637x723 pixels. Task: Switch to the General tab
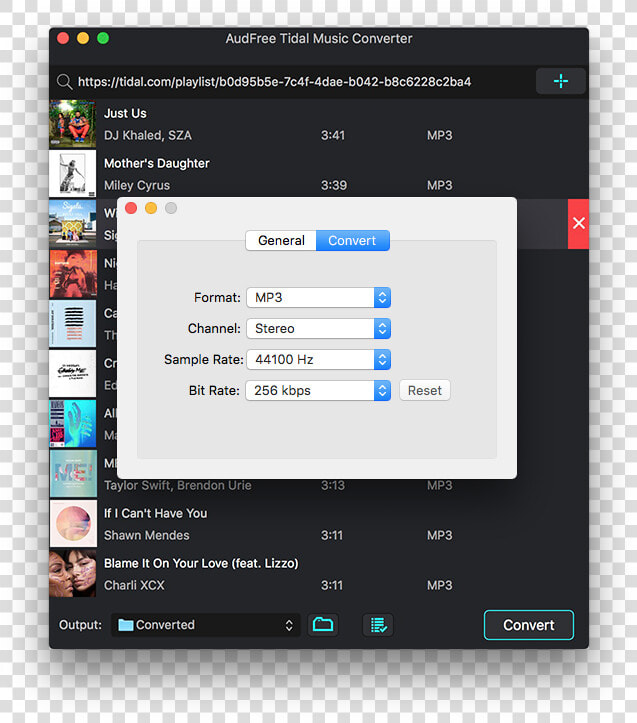(281, 240)
